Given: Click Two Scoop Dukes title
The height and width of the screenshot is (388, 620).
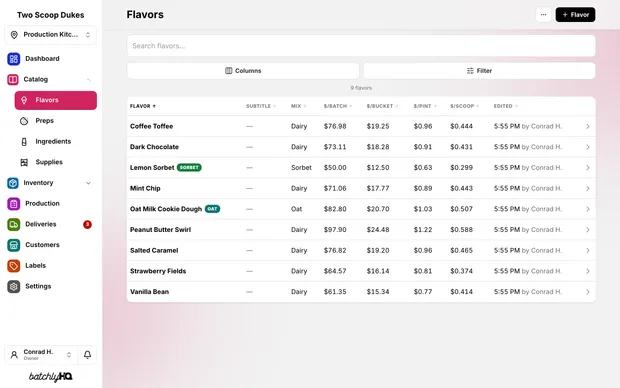Looking at the screenshot, I should tap(51, 15).
